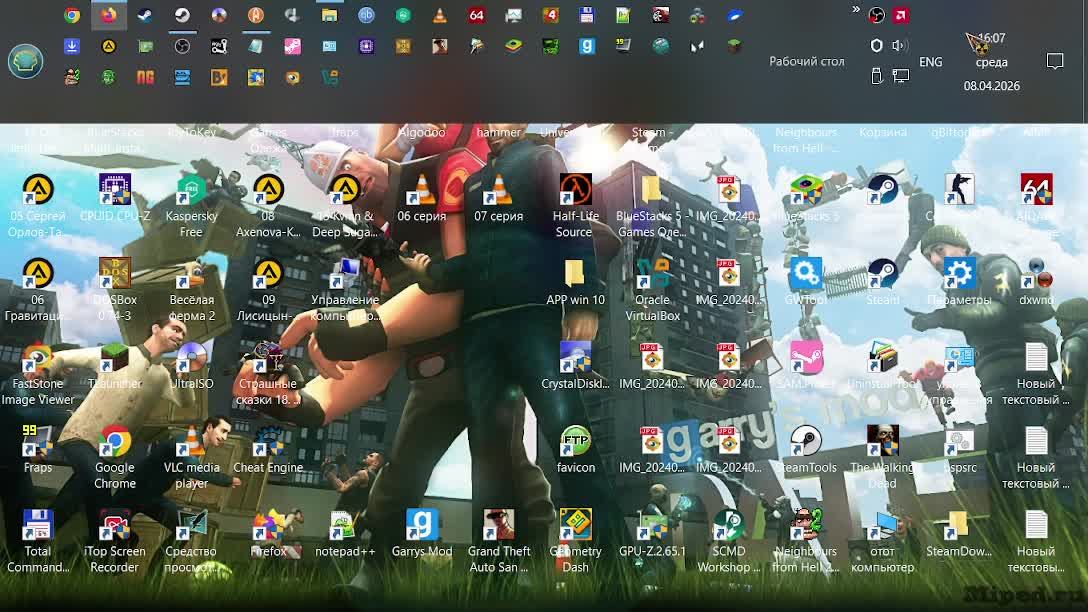
Task: Click the Firefox icon in the taskbar
Action: pos(109,15)
